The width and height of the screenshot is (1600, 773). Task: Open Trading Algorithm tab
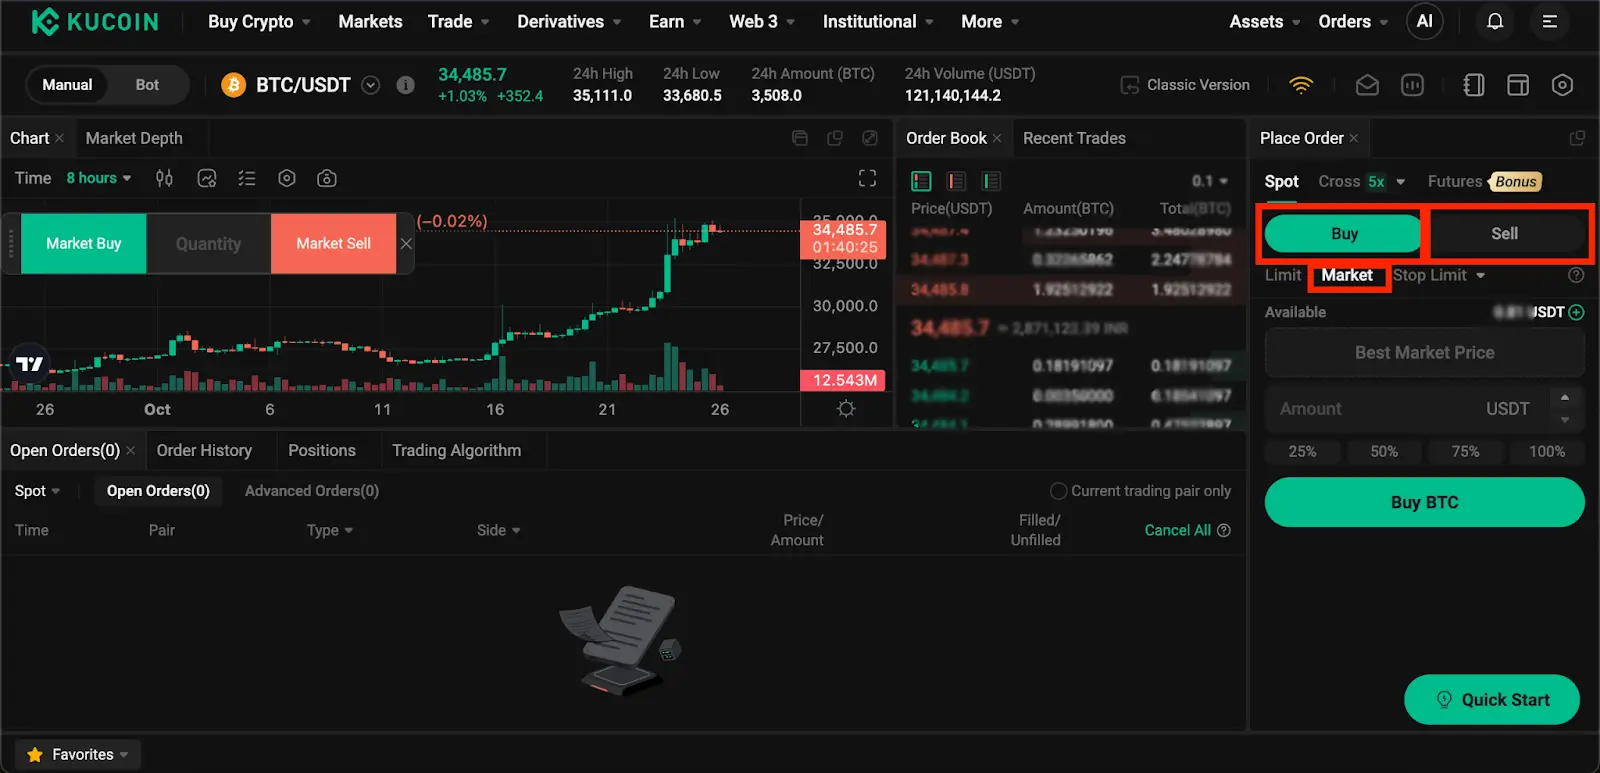pos(456,450)
